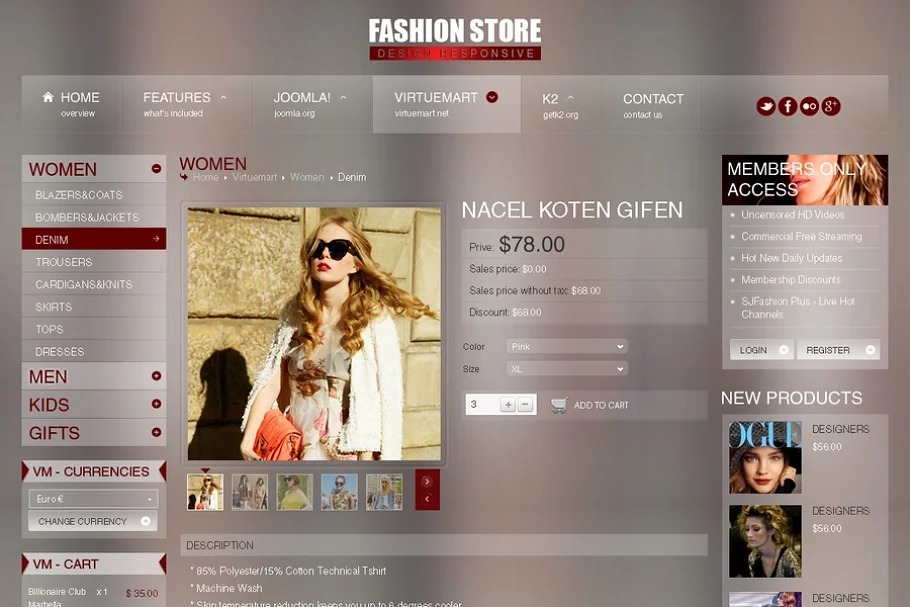
Task: Open the Euro currency dropdown
Action: tap(93, 499)
